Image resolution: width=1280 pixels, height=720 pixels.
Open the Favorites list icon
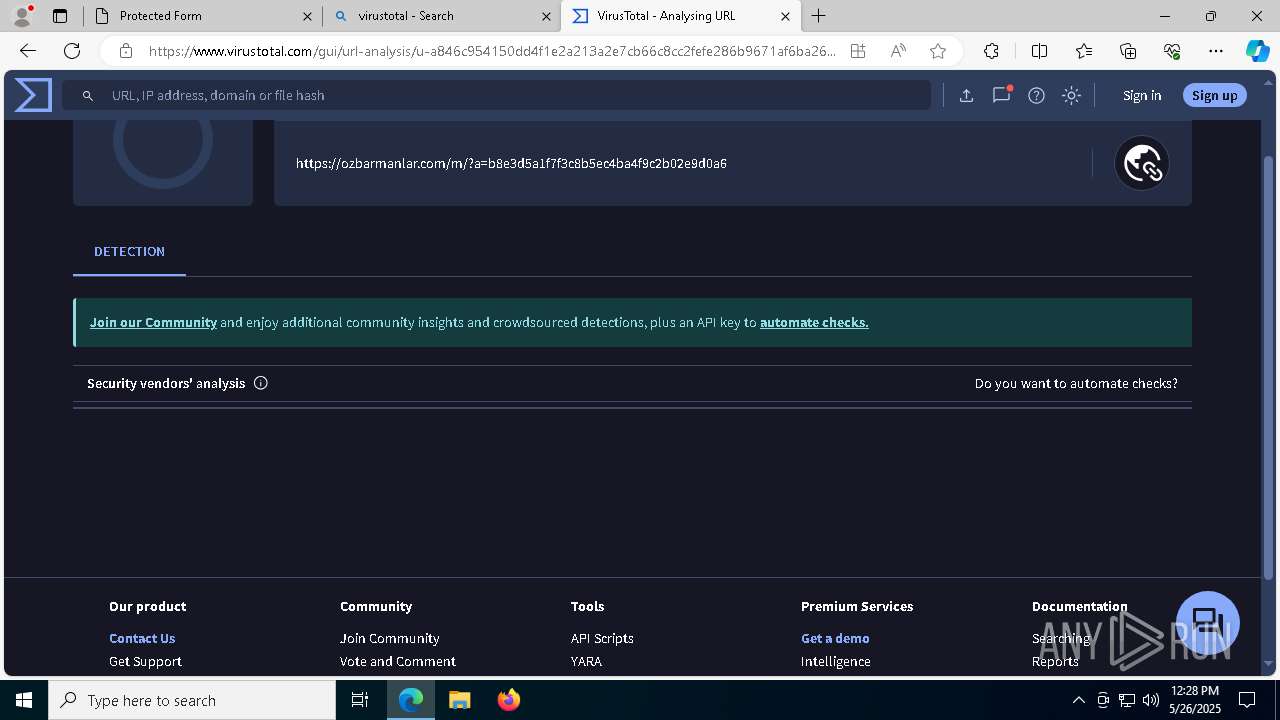[1084, 51]
